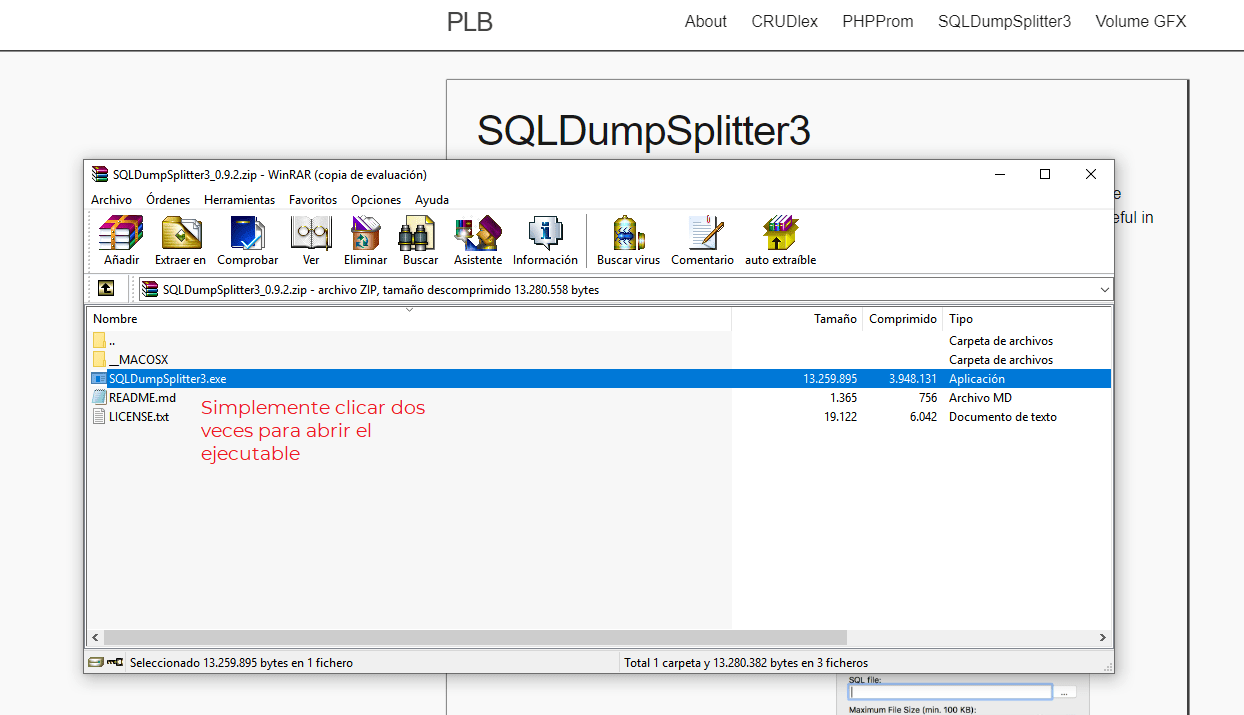Open the Volume GFX webpage link

click(1141, 21)
